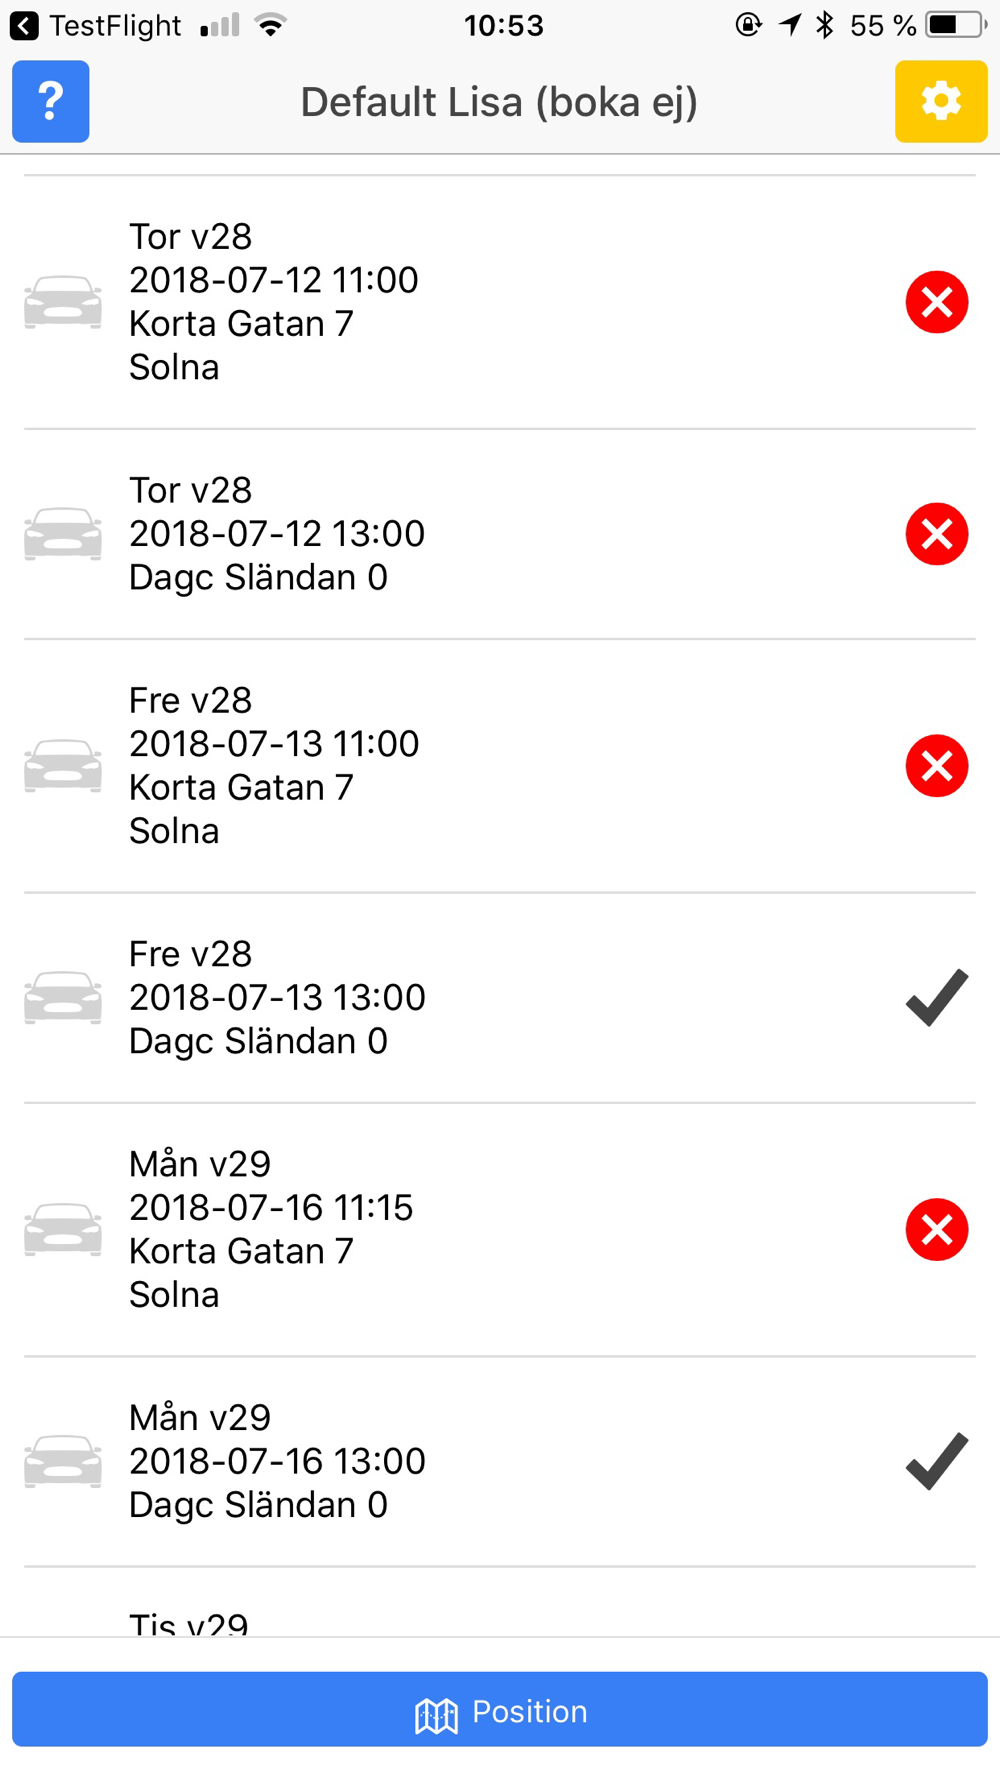Toggle checkmark on Fre 2018-07-13 13:00 booking
The height and width of the screenshot is (1778, 1000).
(x=937, y=998)
